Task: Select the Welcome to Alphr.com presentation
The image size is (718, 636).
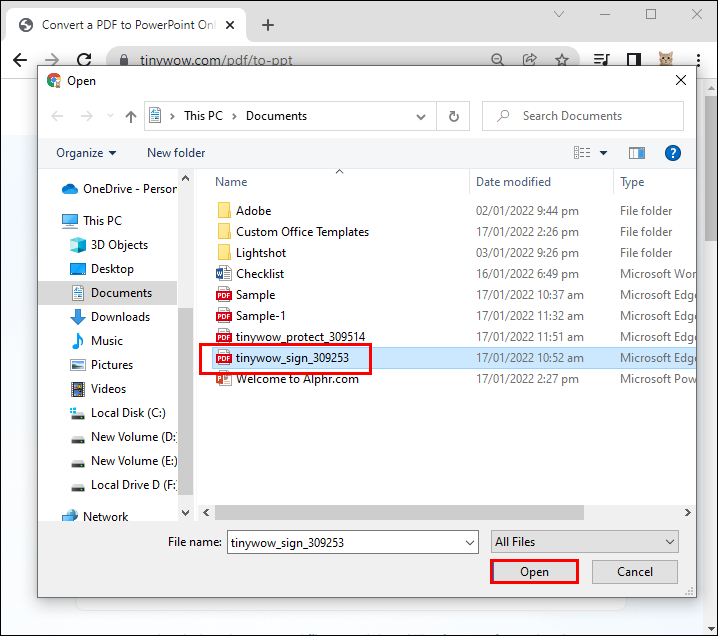Action: [288, 379]
